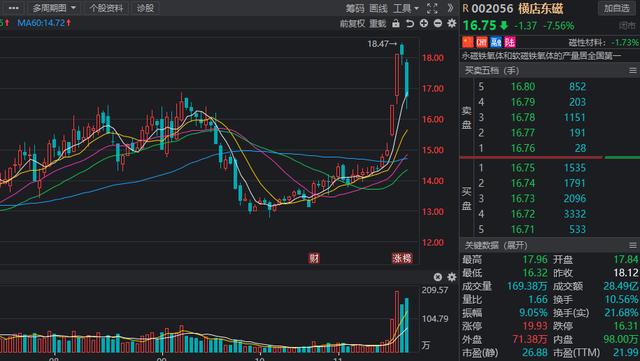The image size is (640, 361).
Task: Select sell level 1 price 16.76
Action: [523, 148]
